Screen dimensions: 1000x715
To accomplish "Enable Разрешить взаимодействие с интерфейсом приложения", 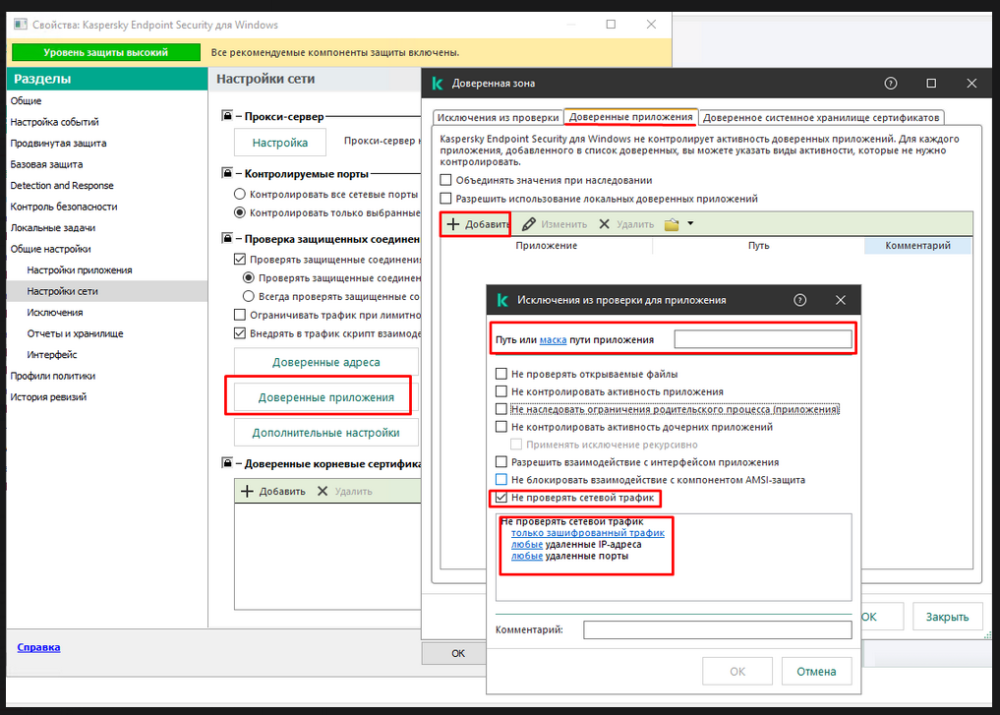I will (501, 462).
